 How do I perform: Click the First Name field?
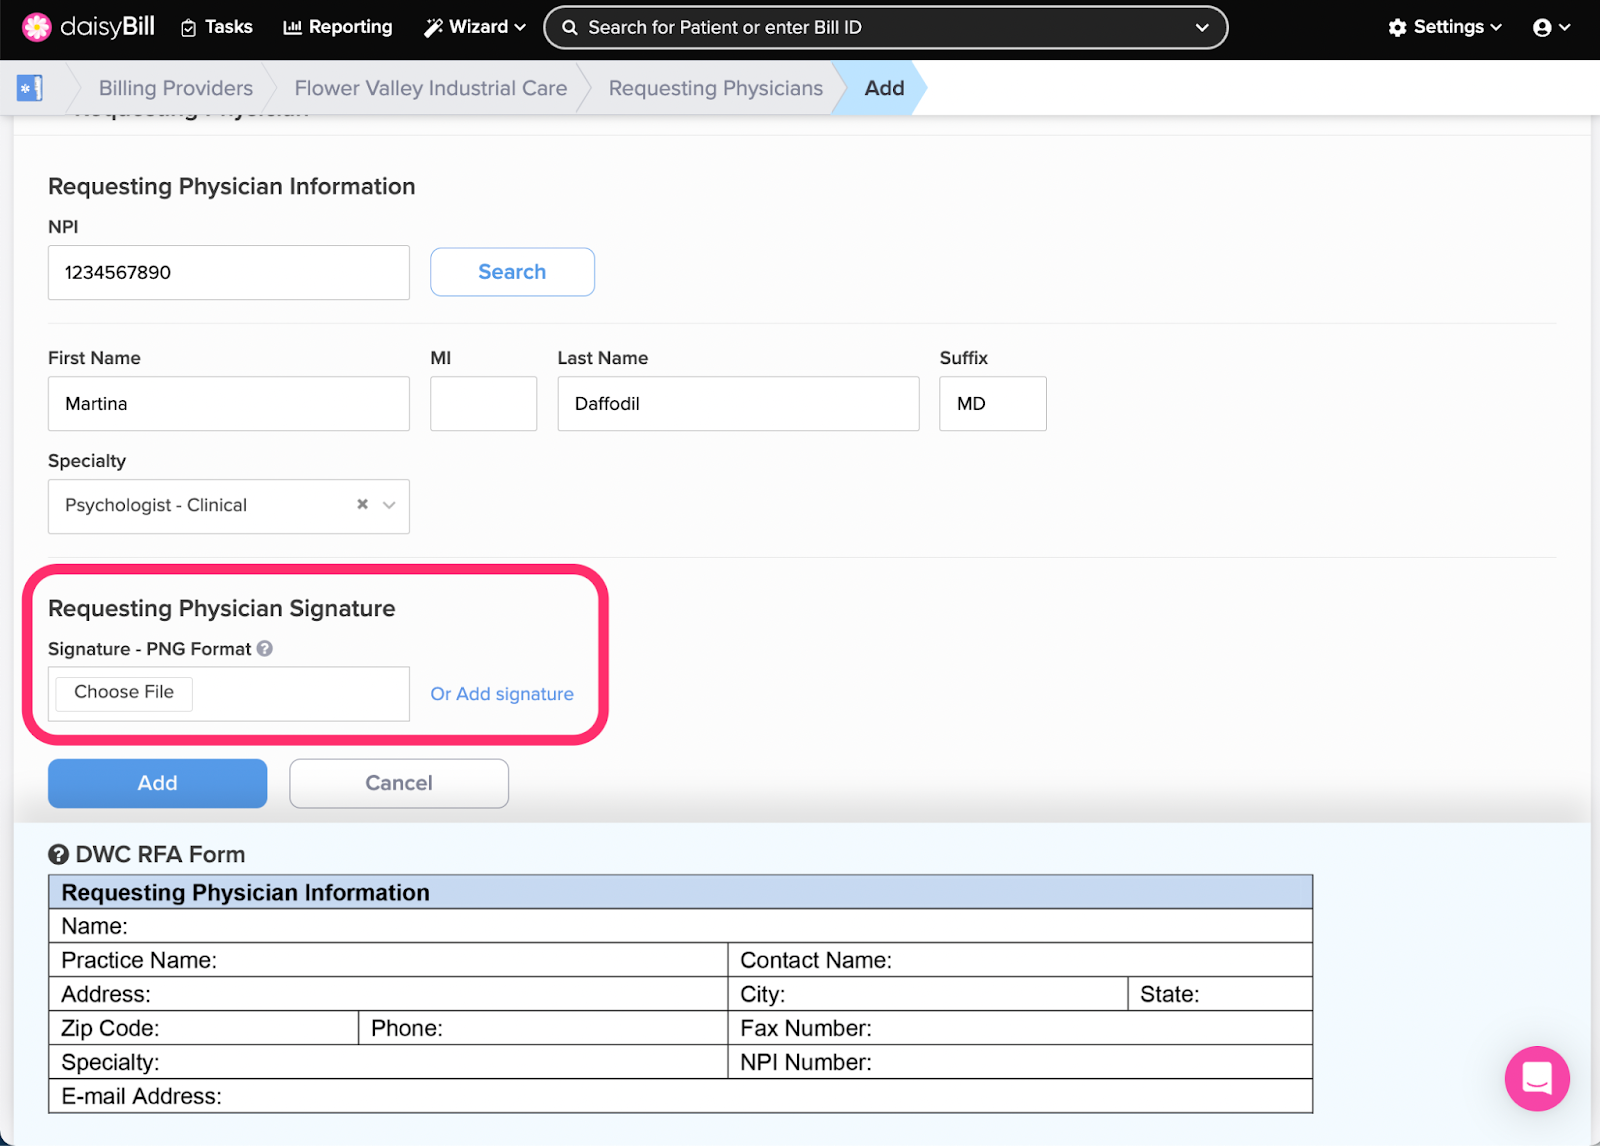click(229, 404)
